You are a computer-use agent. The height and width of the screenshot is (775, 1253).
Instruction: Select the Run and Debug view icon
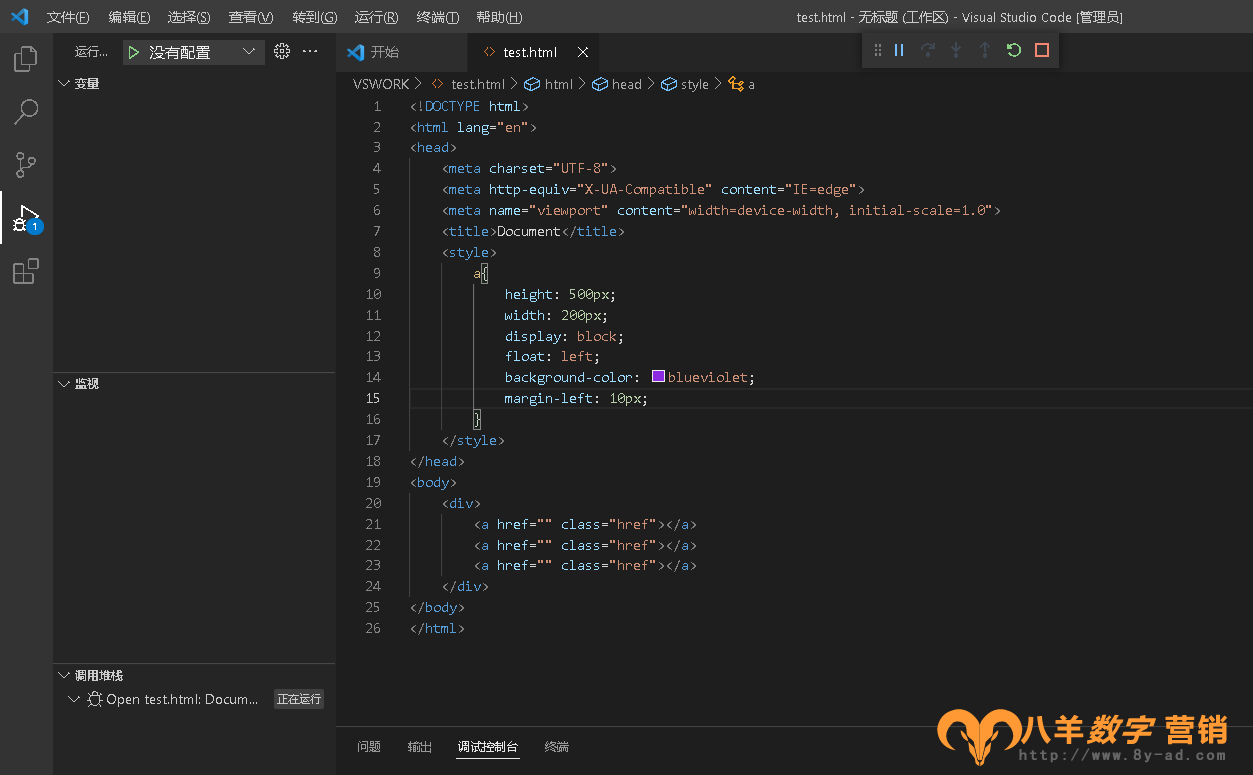point(26,218)
